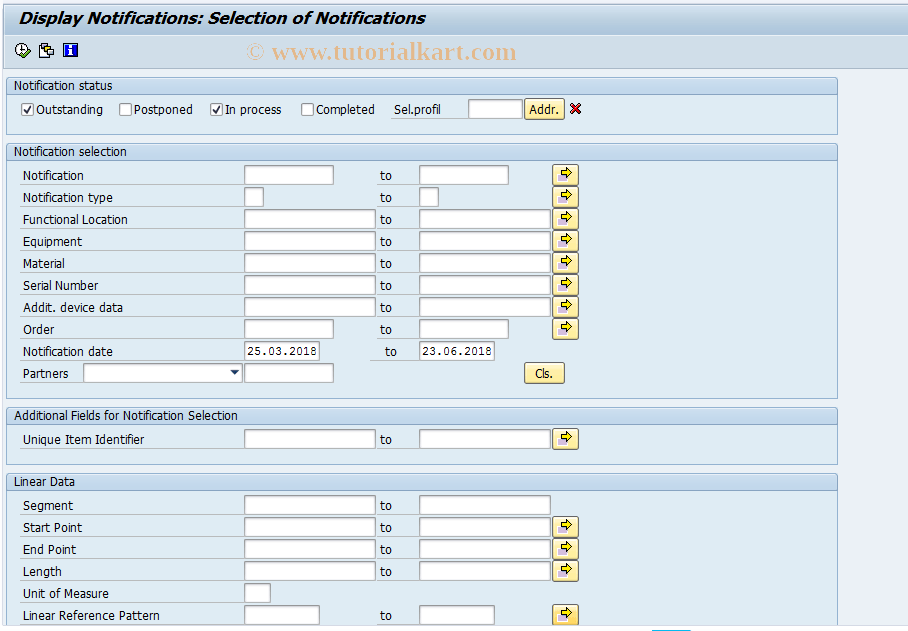Click the Get Variant icon

46,50
